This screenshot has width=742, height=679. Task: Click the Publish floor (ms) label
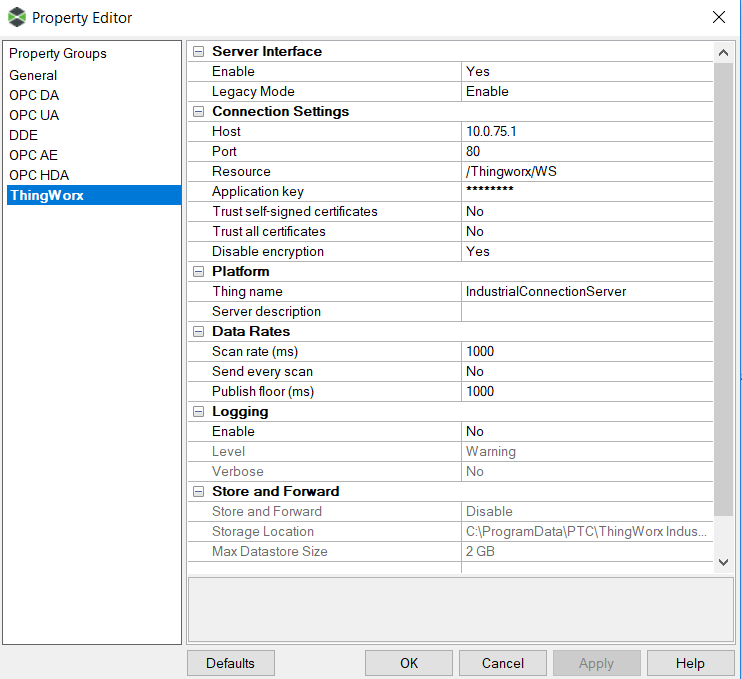point(263,392)
